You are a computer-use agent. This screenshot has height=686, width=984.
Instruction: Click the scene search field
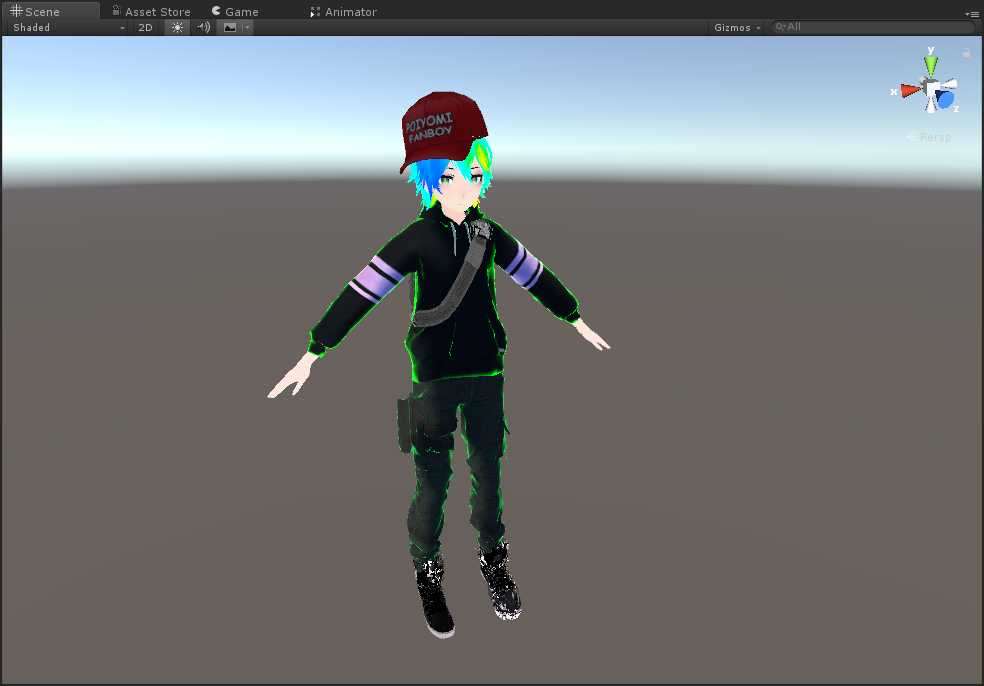pyautogui.click(x=873, y=27)
